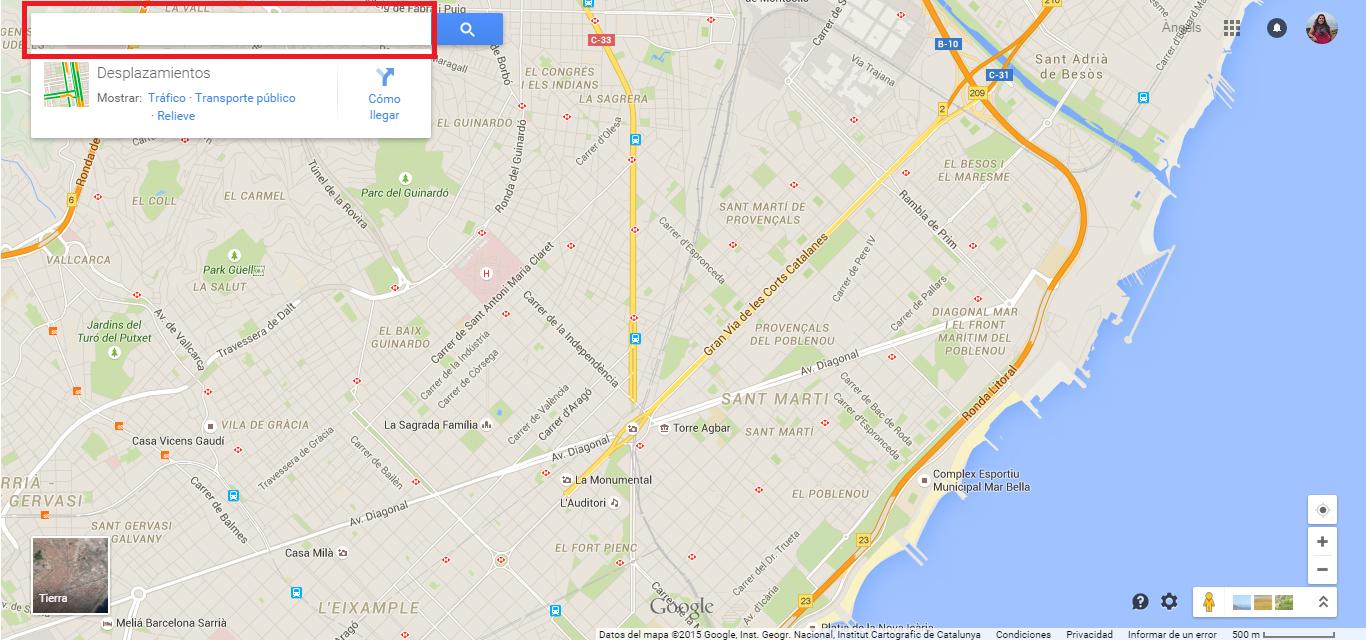The height and width of the screenshot is (640, 1366).
Task: Open the Google apps grid
Action: (x=1231, y=28)
